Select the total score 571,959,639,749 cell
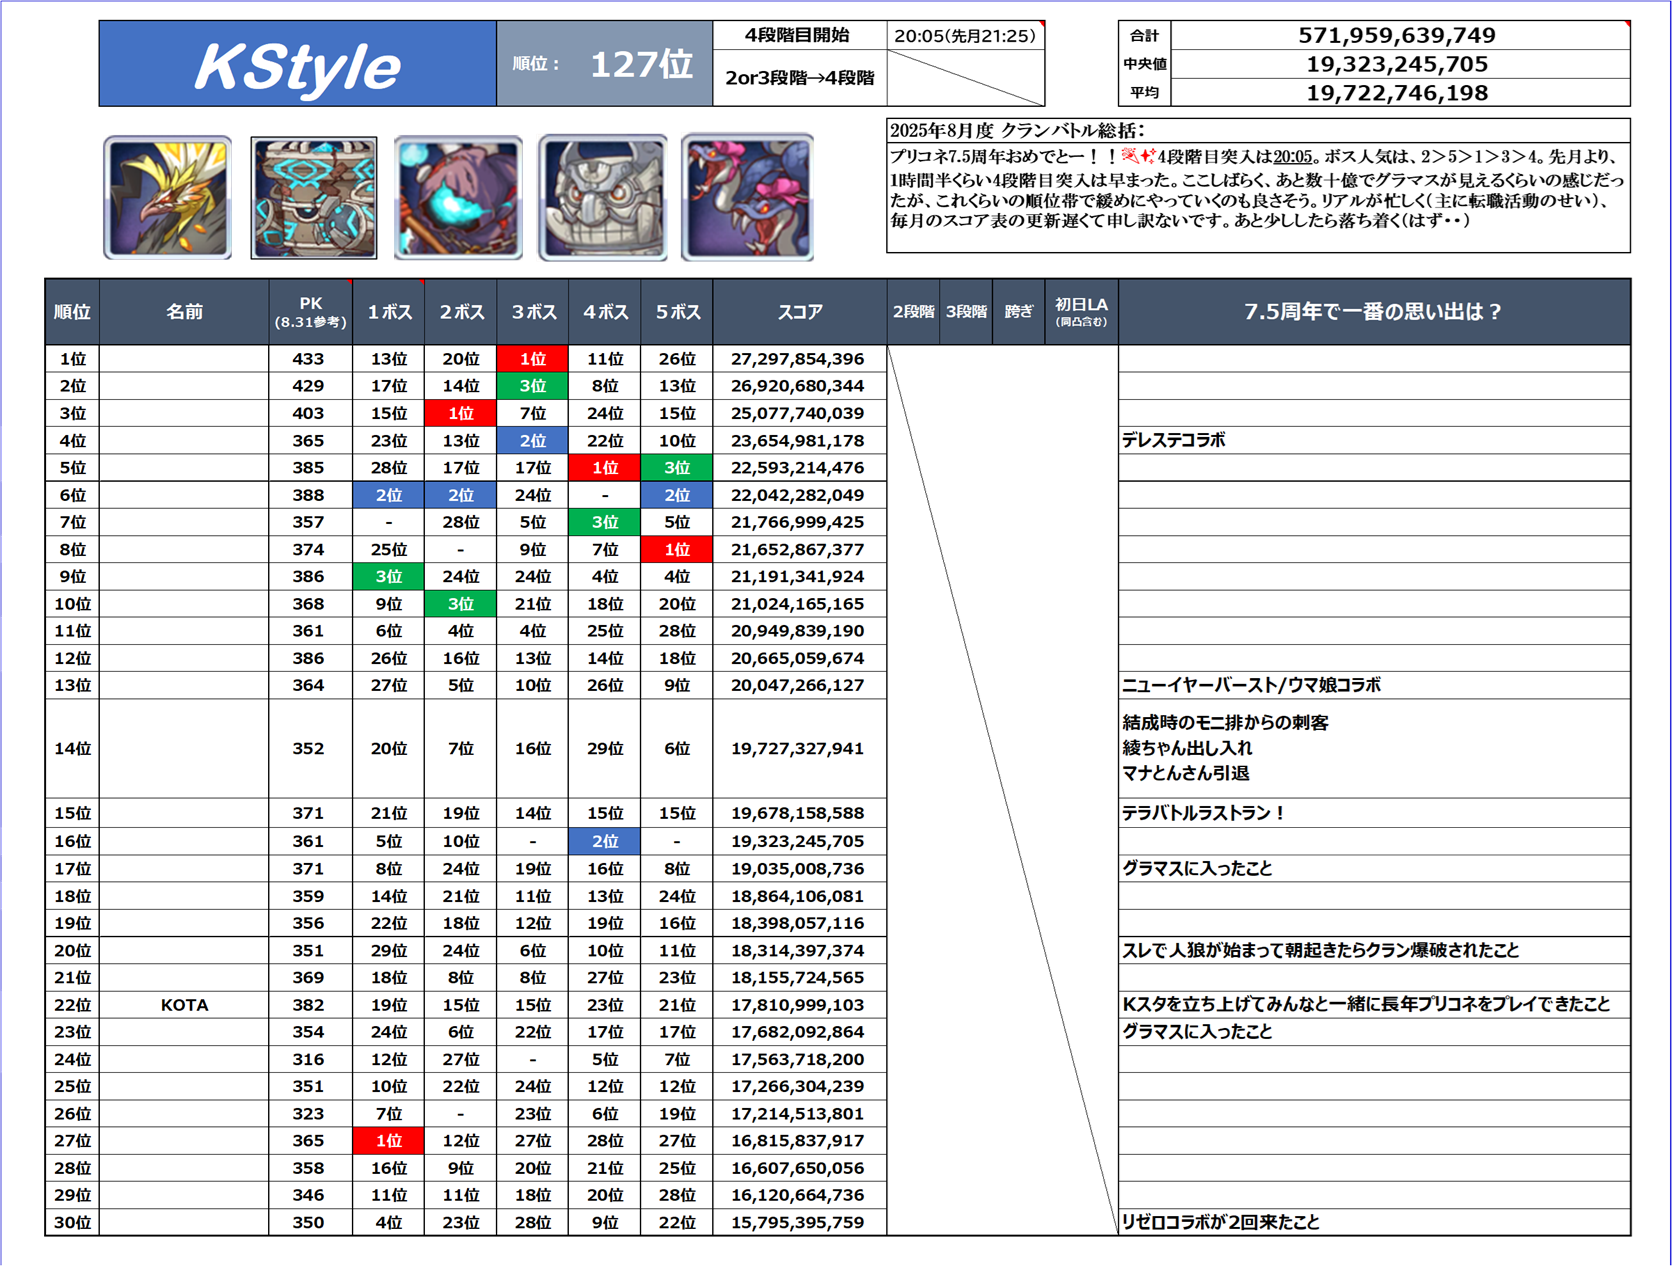The width and height of the screenshot is (1672, 1266). (1397, 36)
